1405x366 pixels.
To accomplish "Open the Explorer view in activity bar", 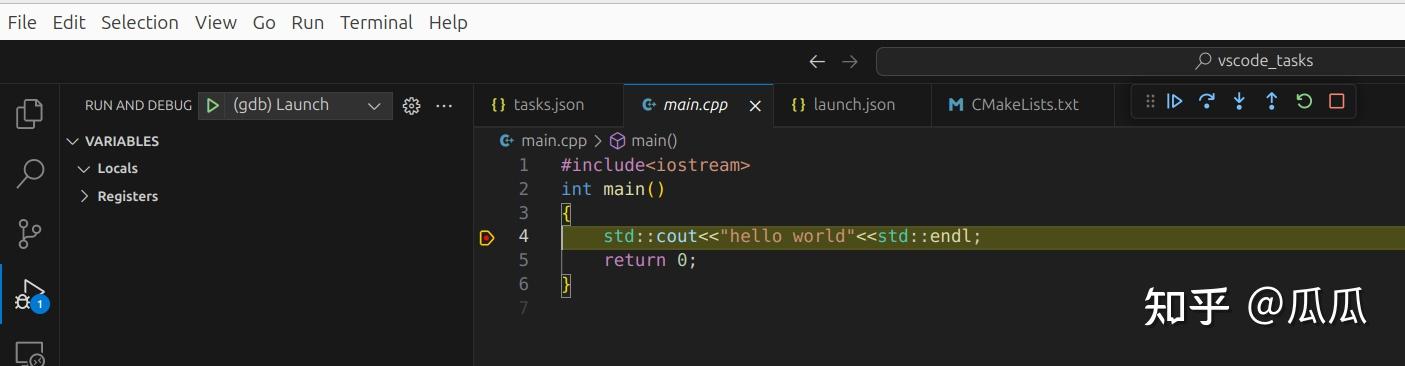I will (30, 114).
